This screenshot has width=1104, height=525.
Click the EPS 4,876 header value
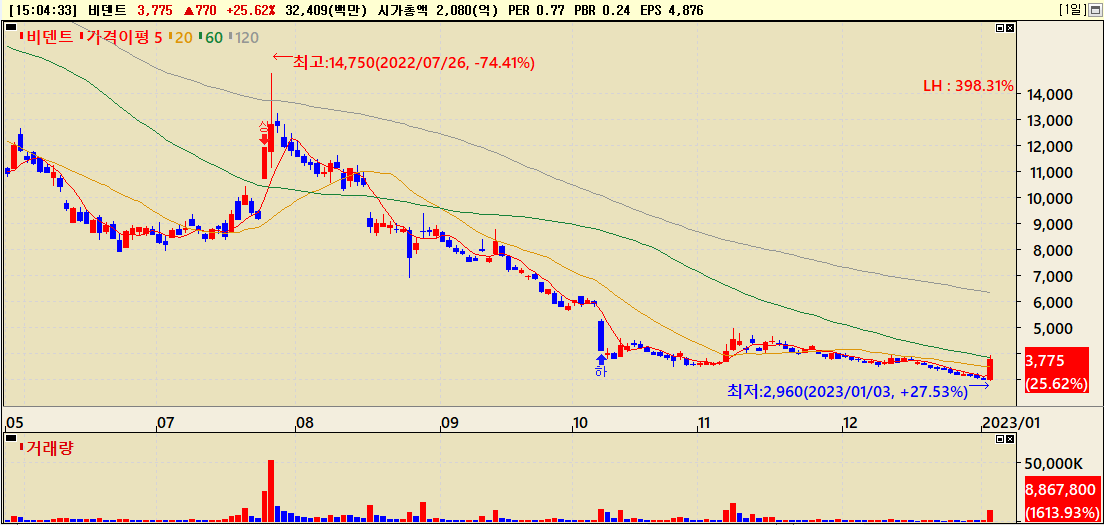pos(672,11)
